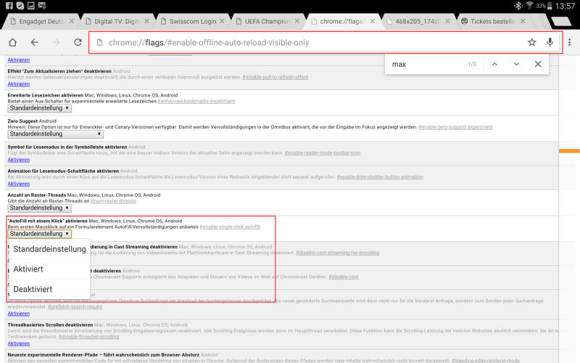Click Aktivieren under Zum Aktualisieren ziehen

(x=18, y=84)
